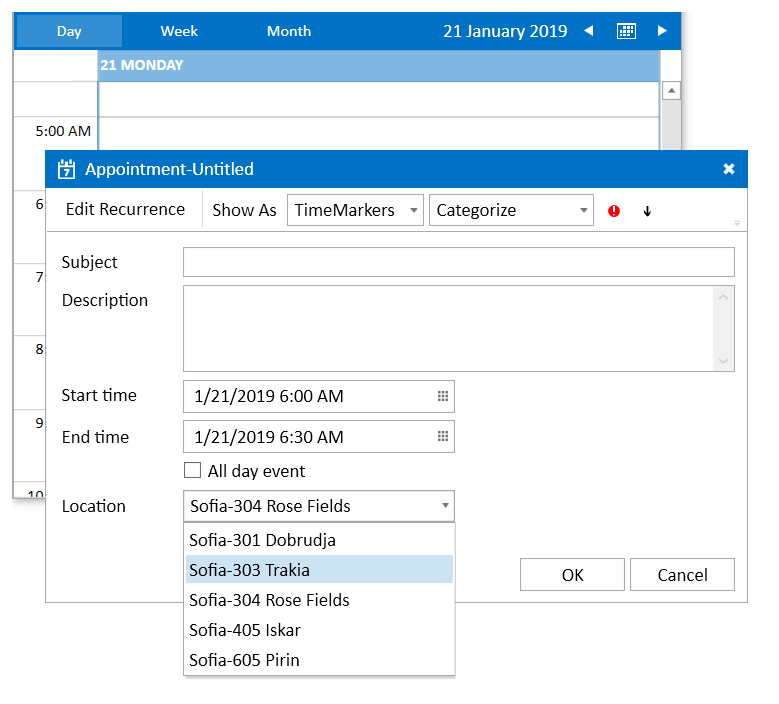The image size is (779, 704).
Task: Click the 5:00 AM time slot
Action: click(379, 134)
